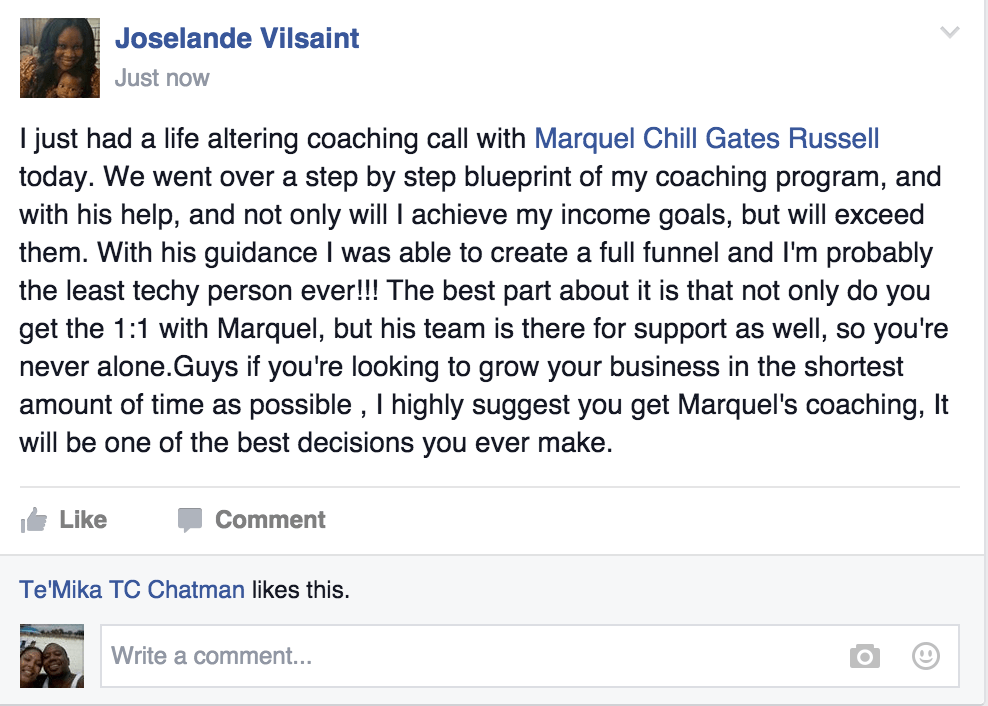Open post options chevron menu
988x706 pixels.
(x=950, y=33)
